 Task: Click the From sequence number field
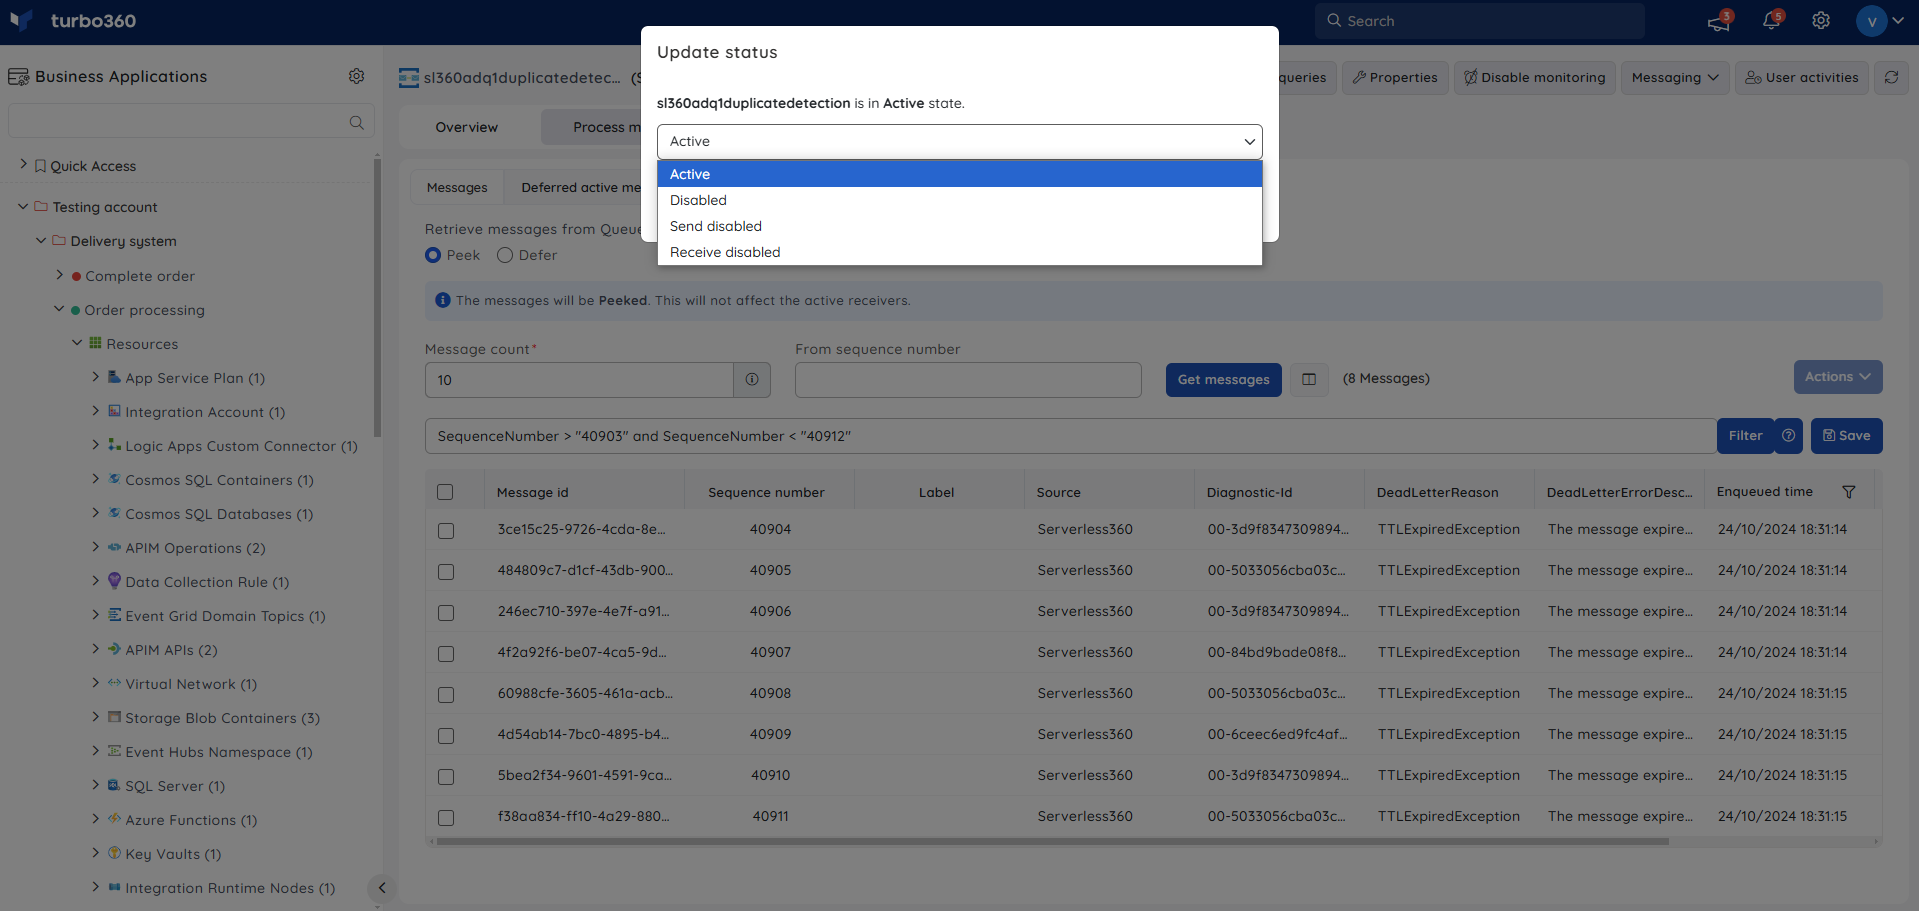pos(968,380)
